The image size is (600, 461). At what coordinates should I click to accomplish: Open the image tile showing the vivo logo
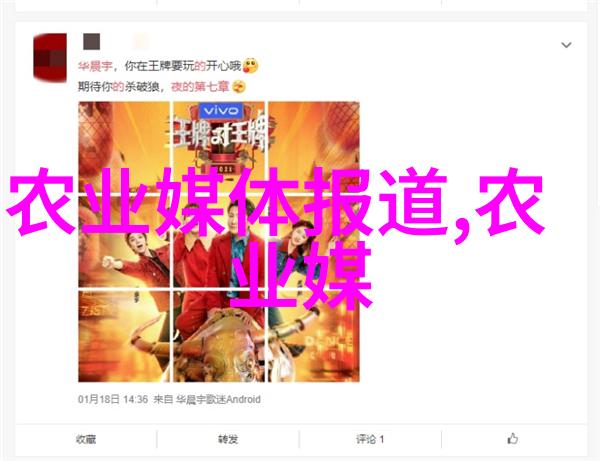click(x=219, y=148)
